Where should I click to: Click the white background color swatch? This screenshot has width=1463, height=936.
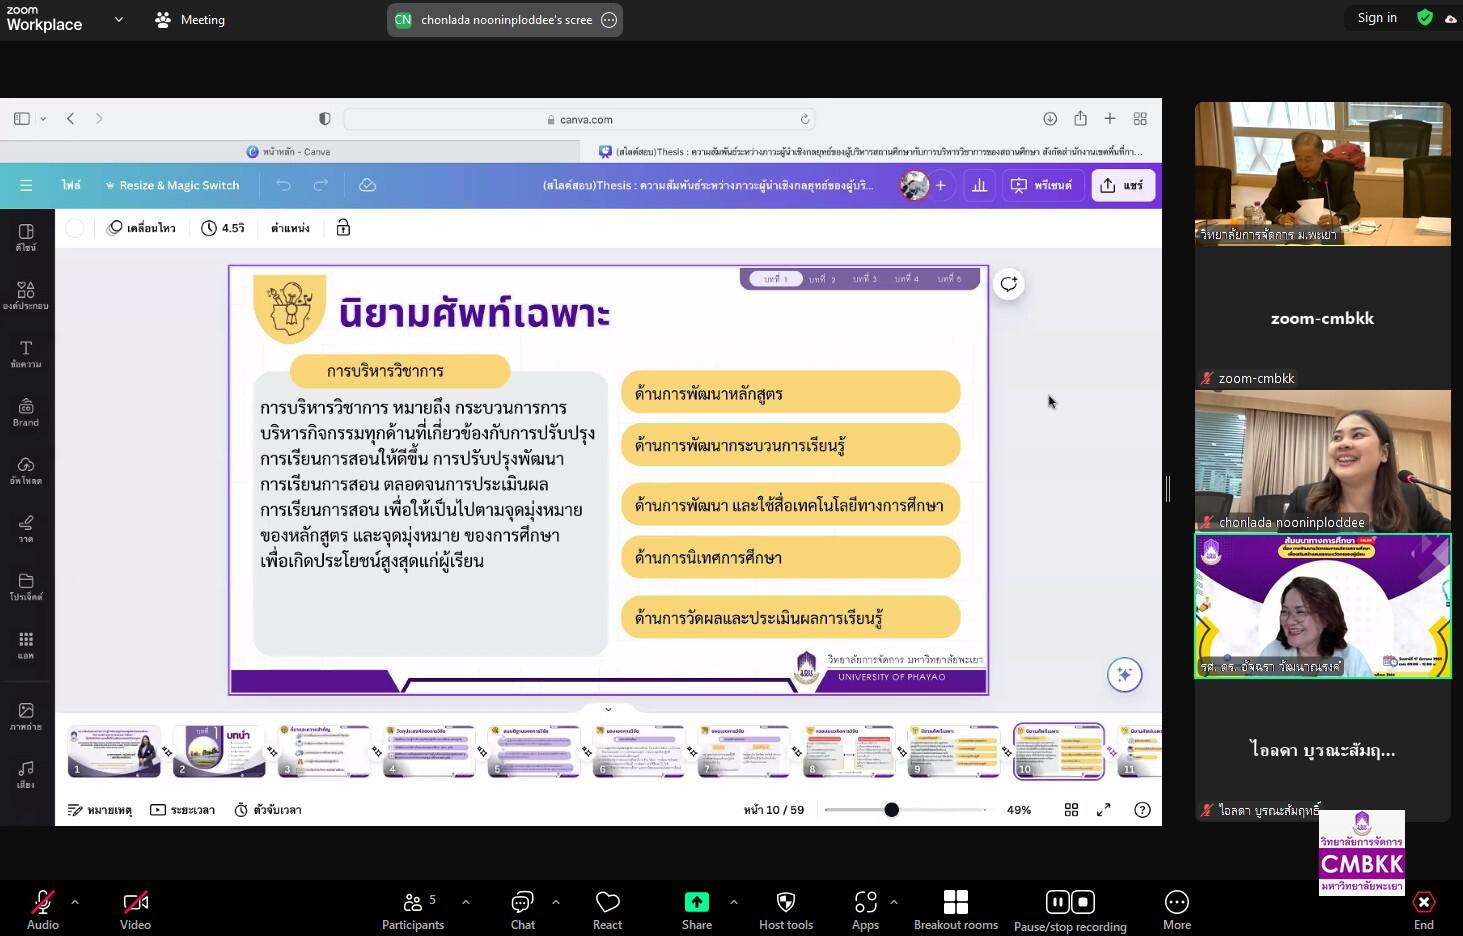tap(75, 228)
